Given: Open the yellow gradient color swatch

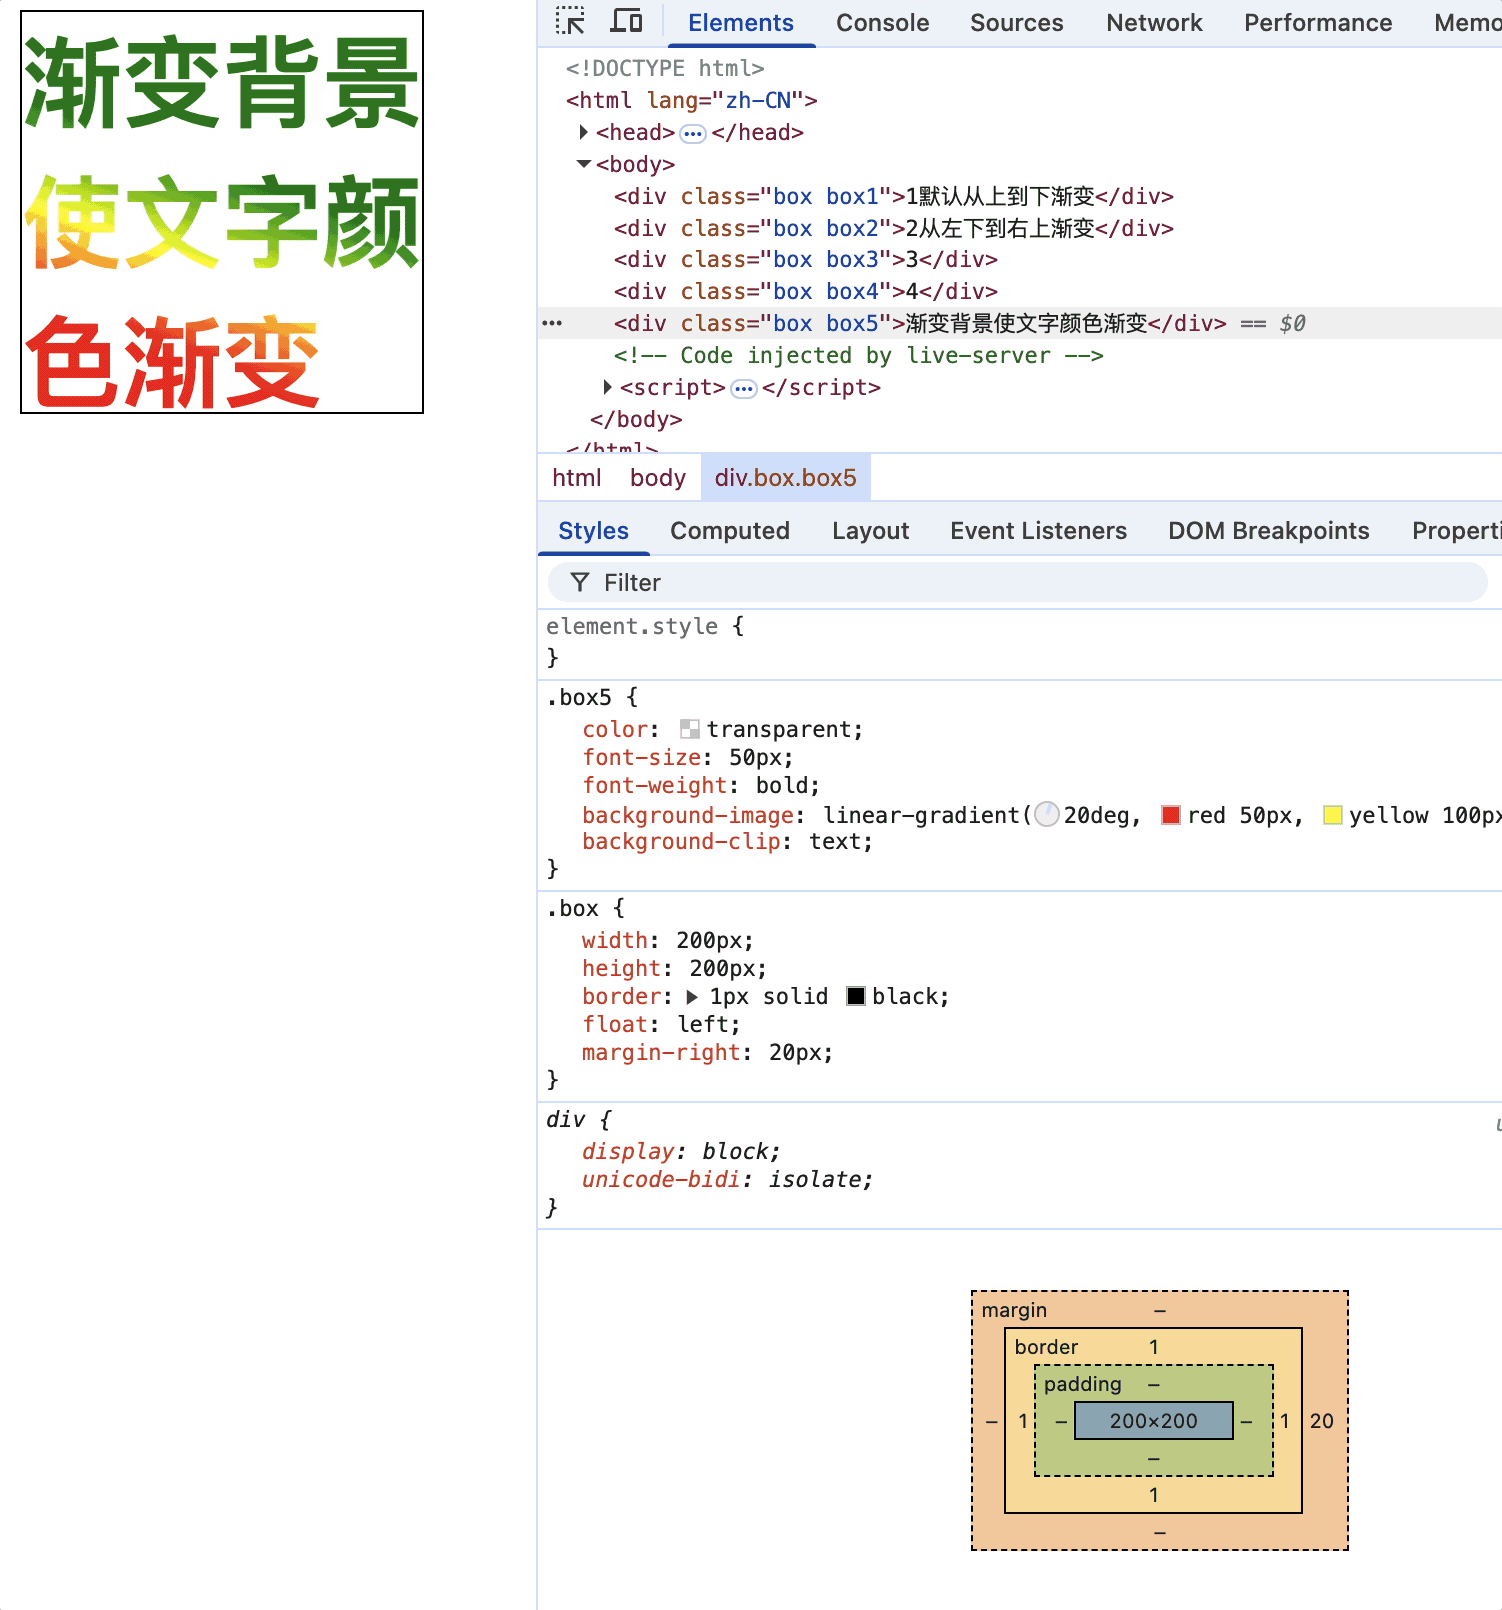Looking at the screenshot, I should pyautogui.click(x=1332, y=815).
